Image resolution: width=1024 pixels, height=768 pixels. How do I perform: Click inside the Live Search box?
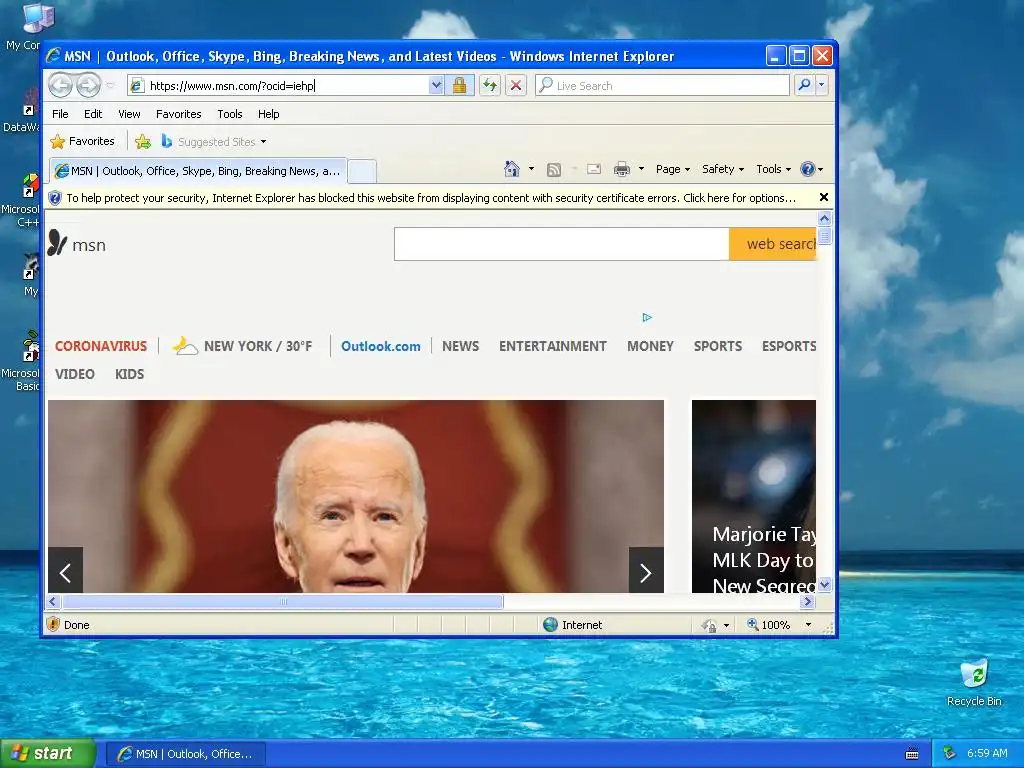click(662, 86)
